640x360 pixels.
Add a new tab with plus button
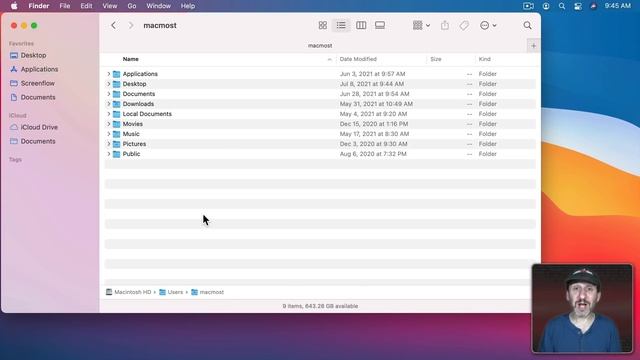coord(533,46)
